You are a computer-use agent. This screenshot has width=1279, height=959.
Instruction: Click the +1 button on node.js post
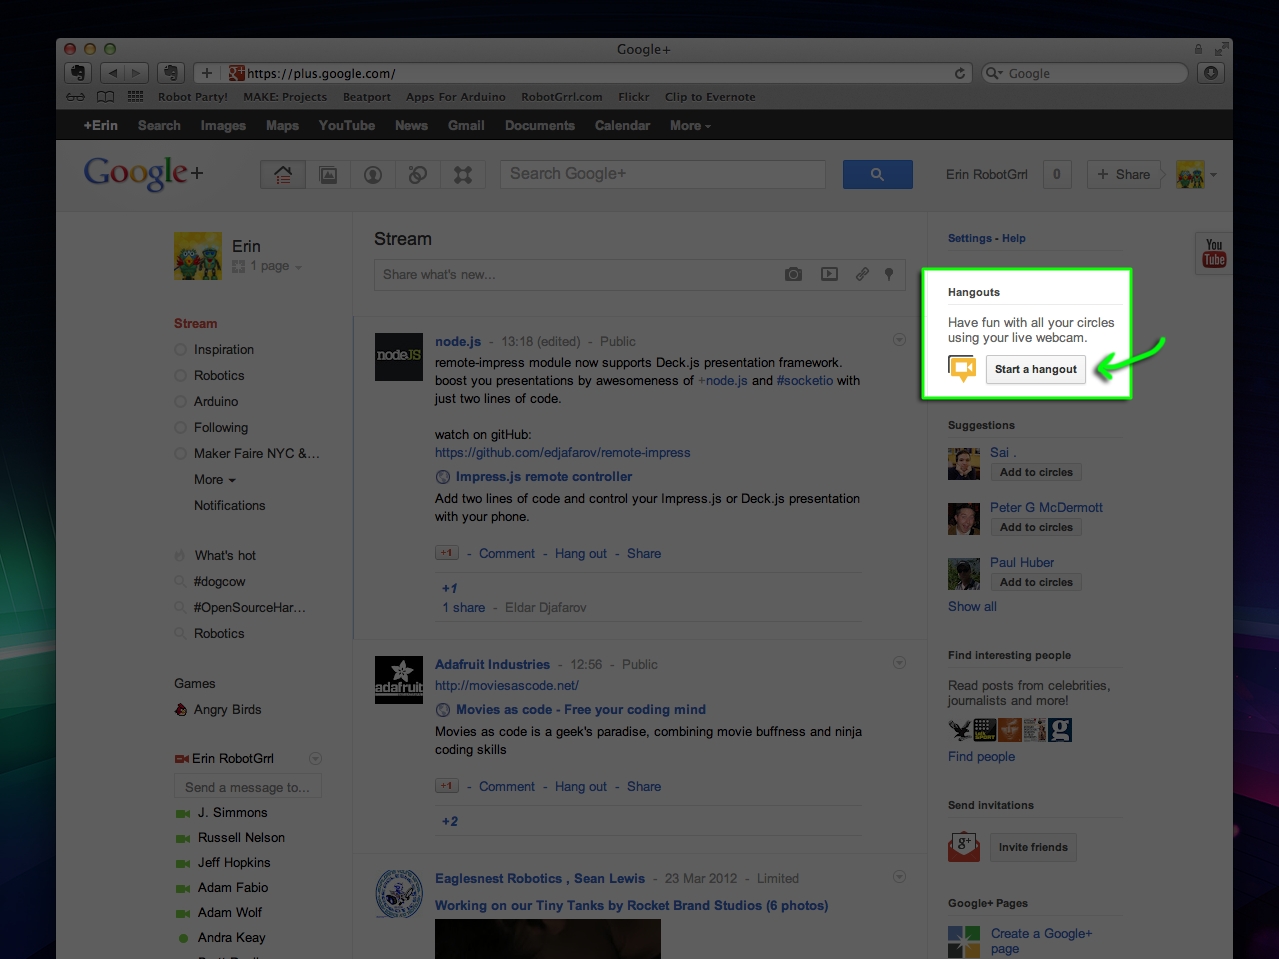click(447, 553)
